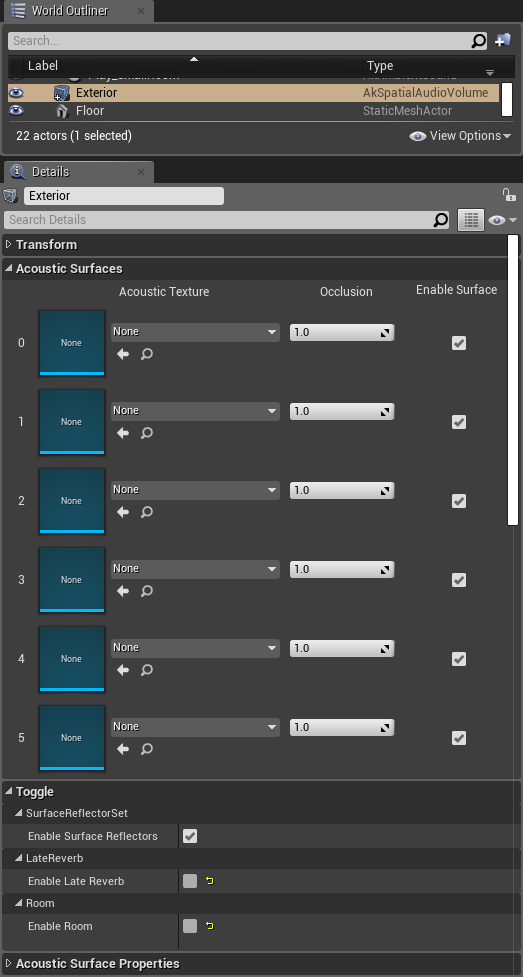Screen dimensions: 523x977
Task: Click the Floor static mesh icon in the outliner
Action: point(61,111)
